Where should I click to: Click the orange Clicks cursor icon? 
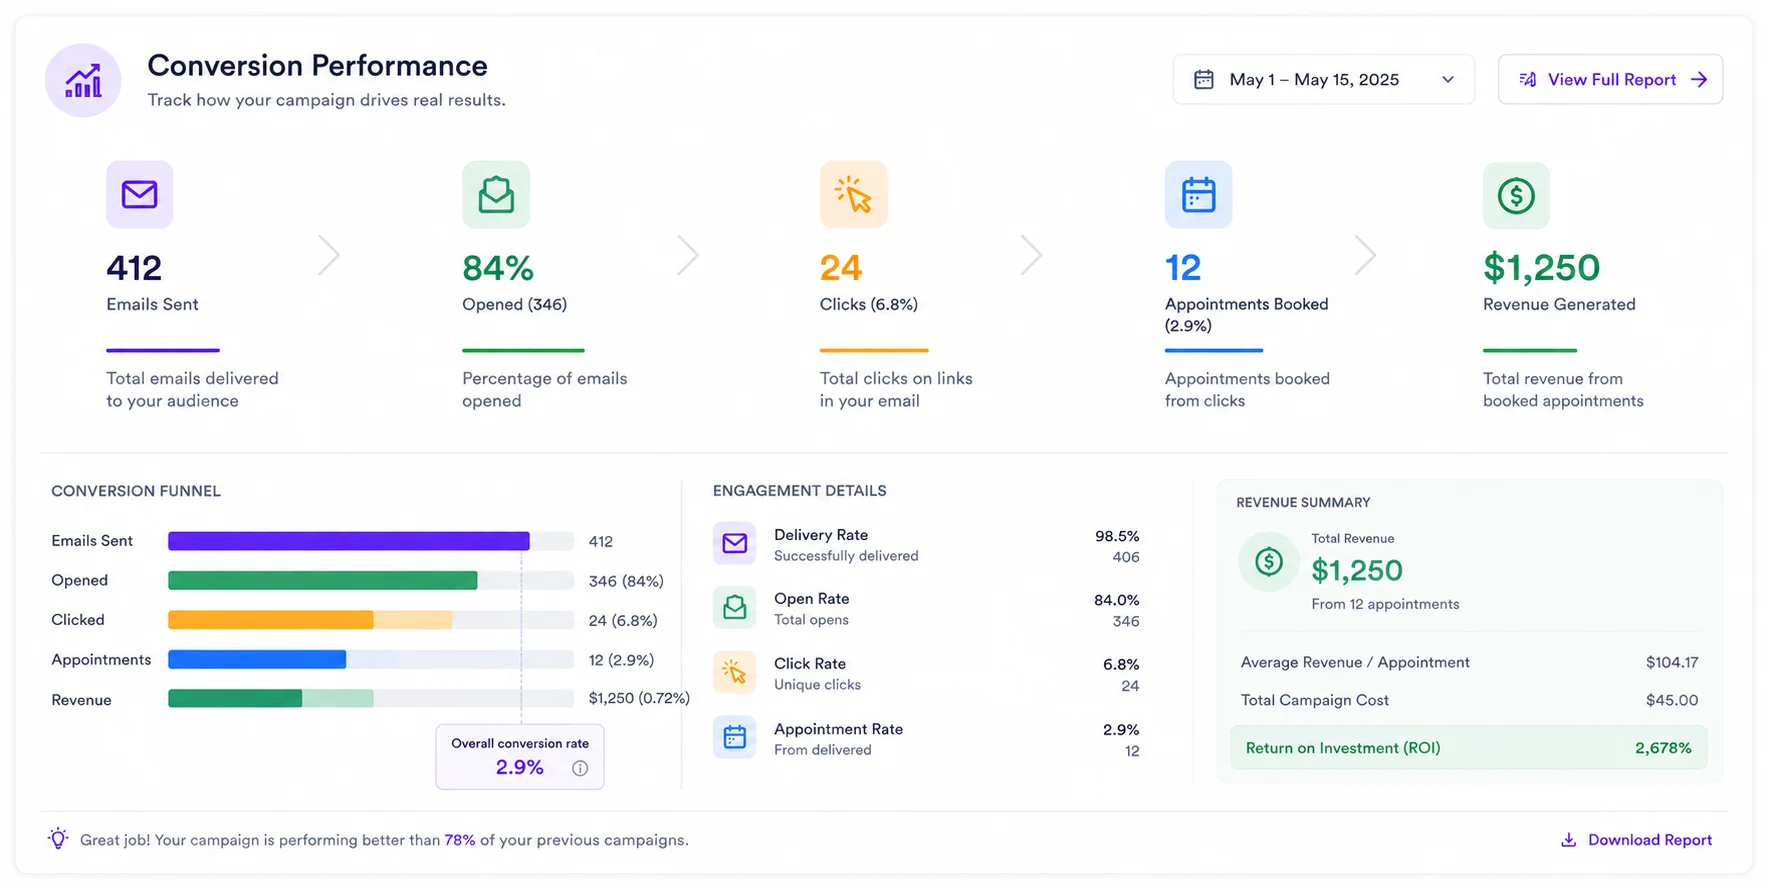(x=853, y=194)
